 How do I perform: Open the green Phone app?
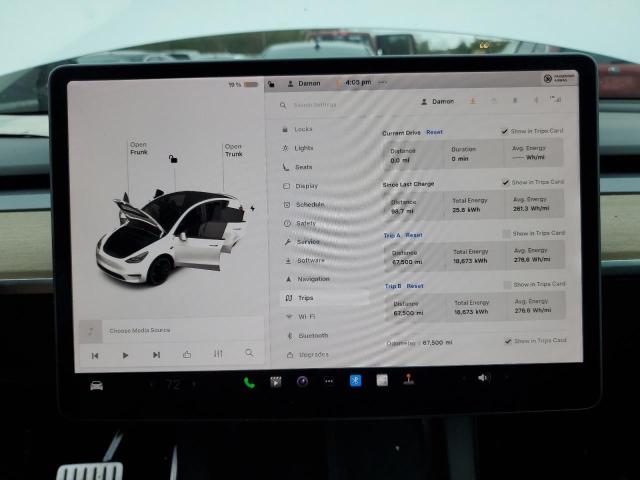(249, 383)
